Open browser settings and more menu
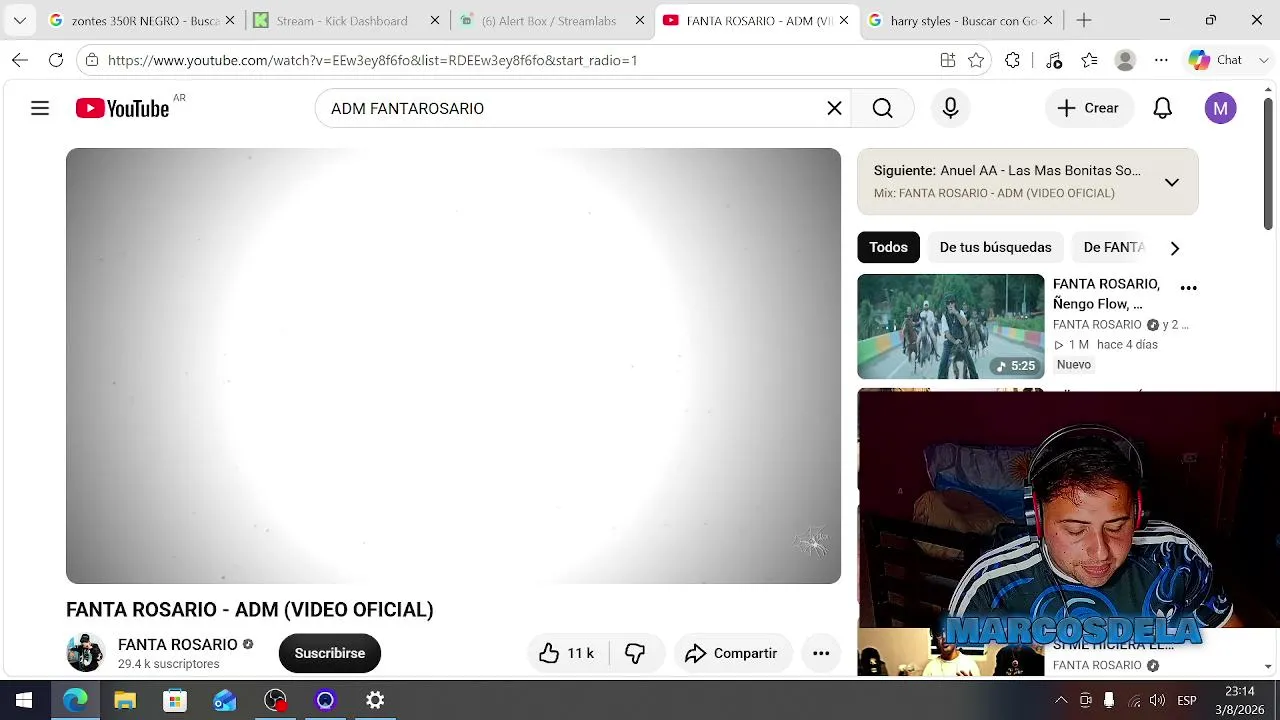This screenshot has height=720, width=1280. 1161,60
